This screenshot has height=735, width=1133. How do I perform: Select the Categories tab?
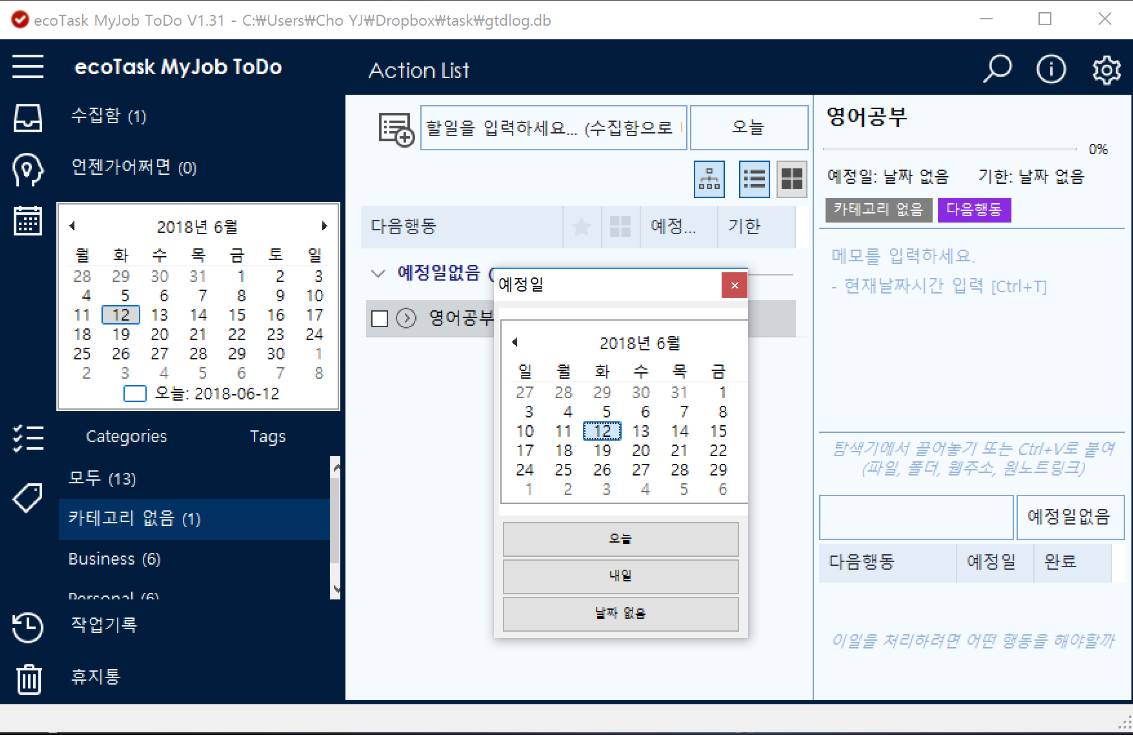pos(126,437)
